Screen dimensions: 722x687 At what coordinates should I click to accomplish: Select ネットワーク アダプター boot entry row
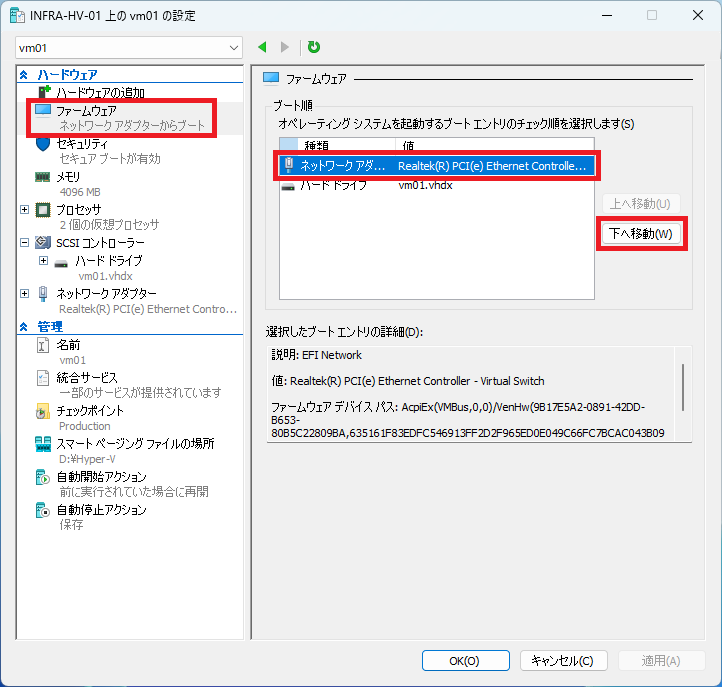[437, 166]
